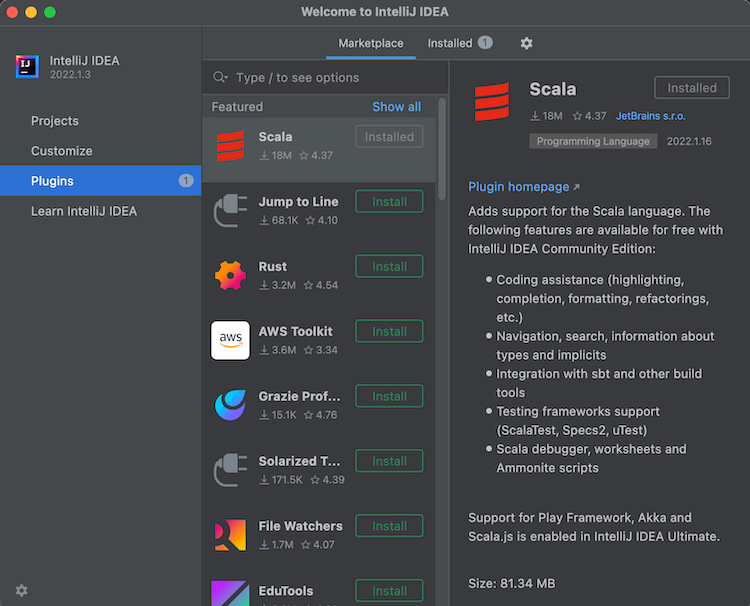Click the Rust gear plugin icon
The image size is (750, 606).
(231, 275)
